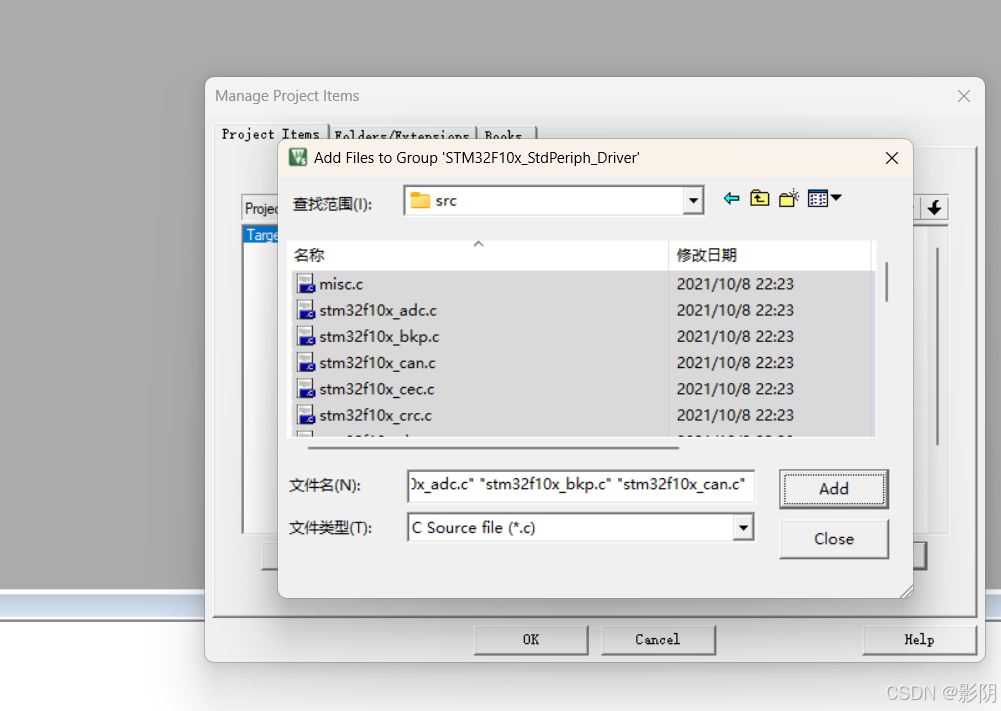Click horizontal scrollbar under file list
Image resolution: width=1001 pixels, height=711 pixels.
[493, 448]
